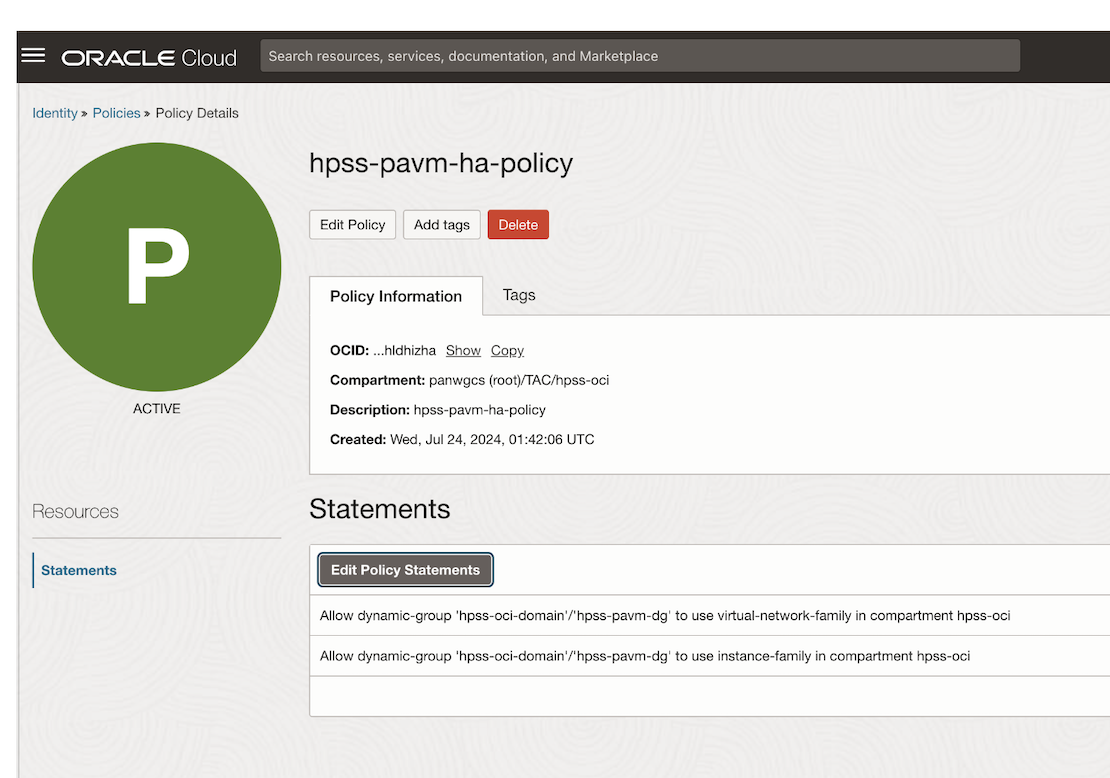Focus the resources and services search box
Viewport: 1110px width, 778px height.
point(640,56)
